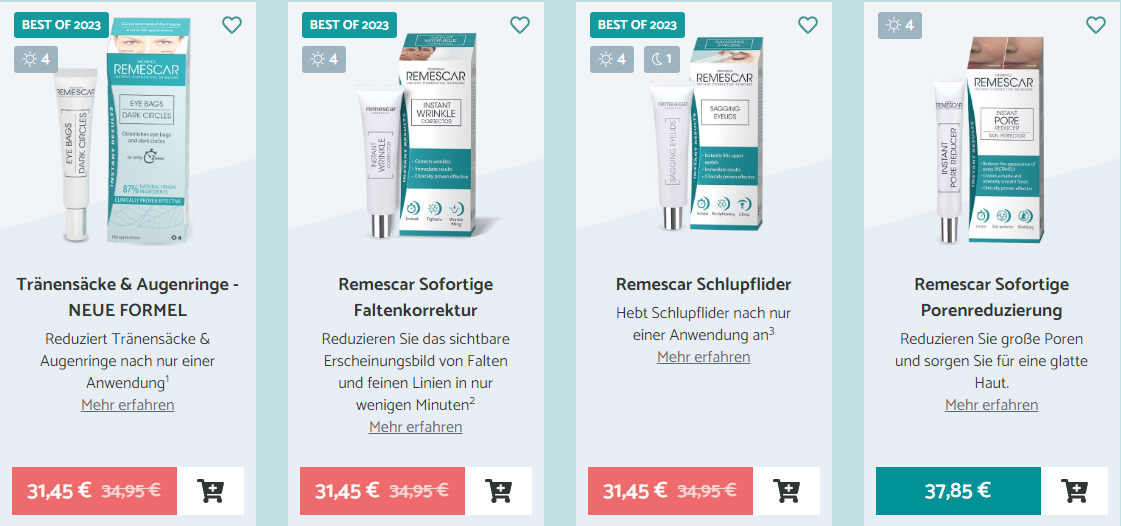Save Sofortige Porenreduzierung to wishlist
1121x526 pixels.
[x=1096, y=25]
